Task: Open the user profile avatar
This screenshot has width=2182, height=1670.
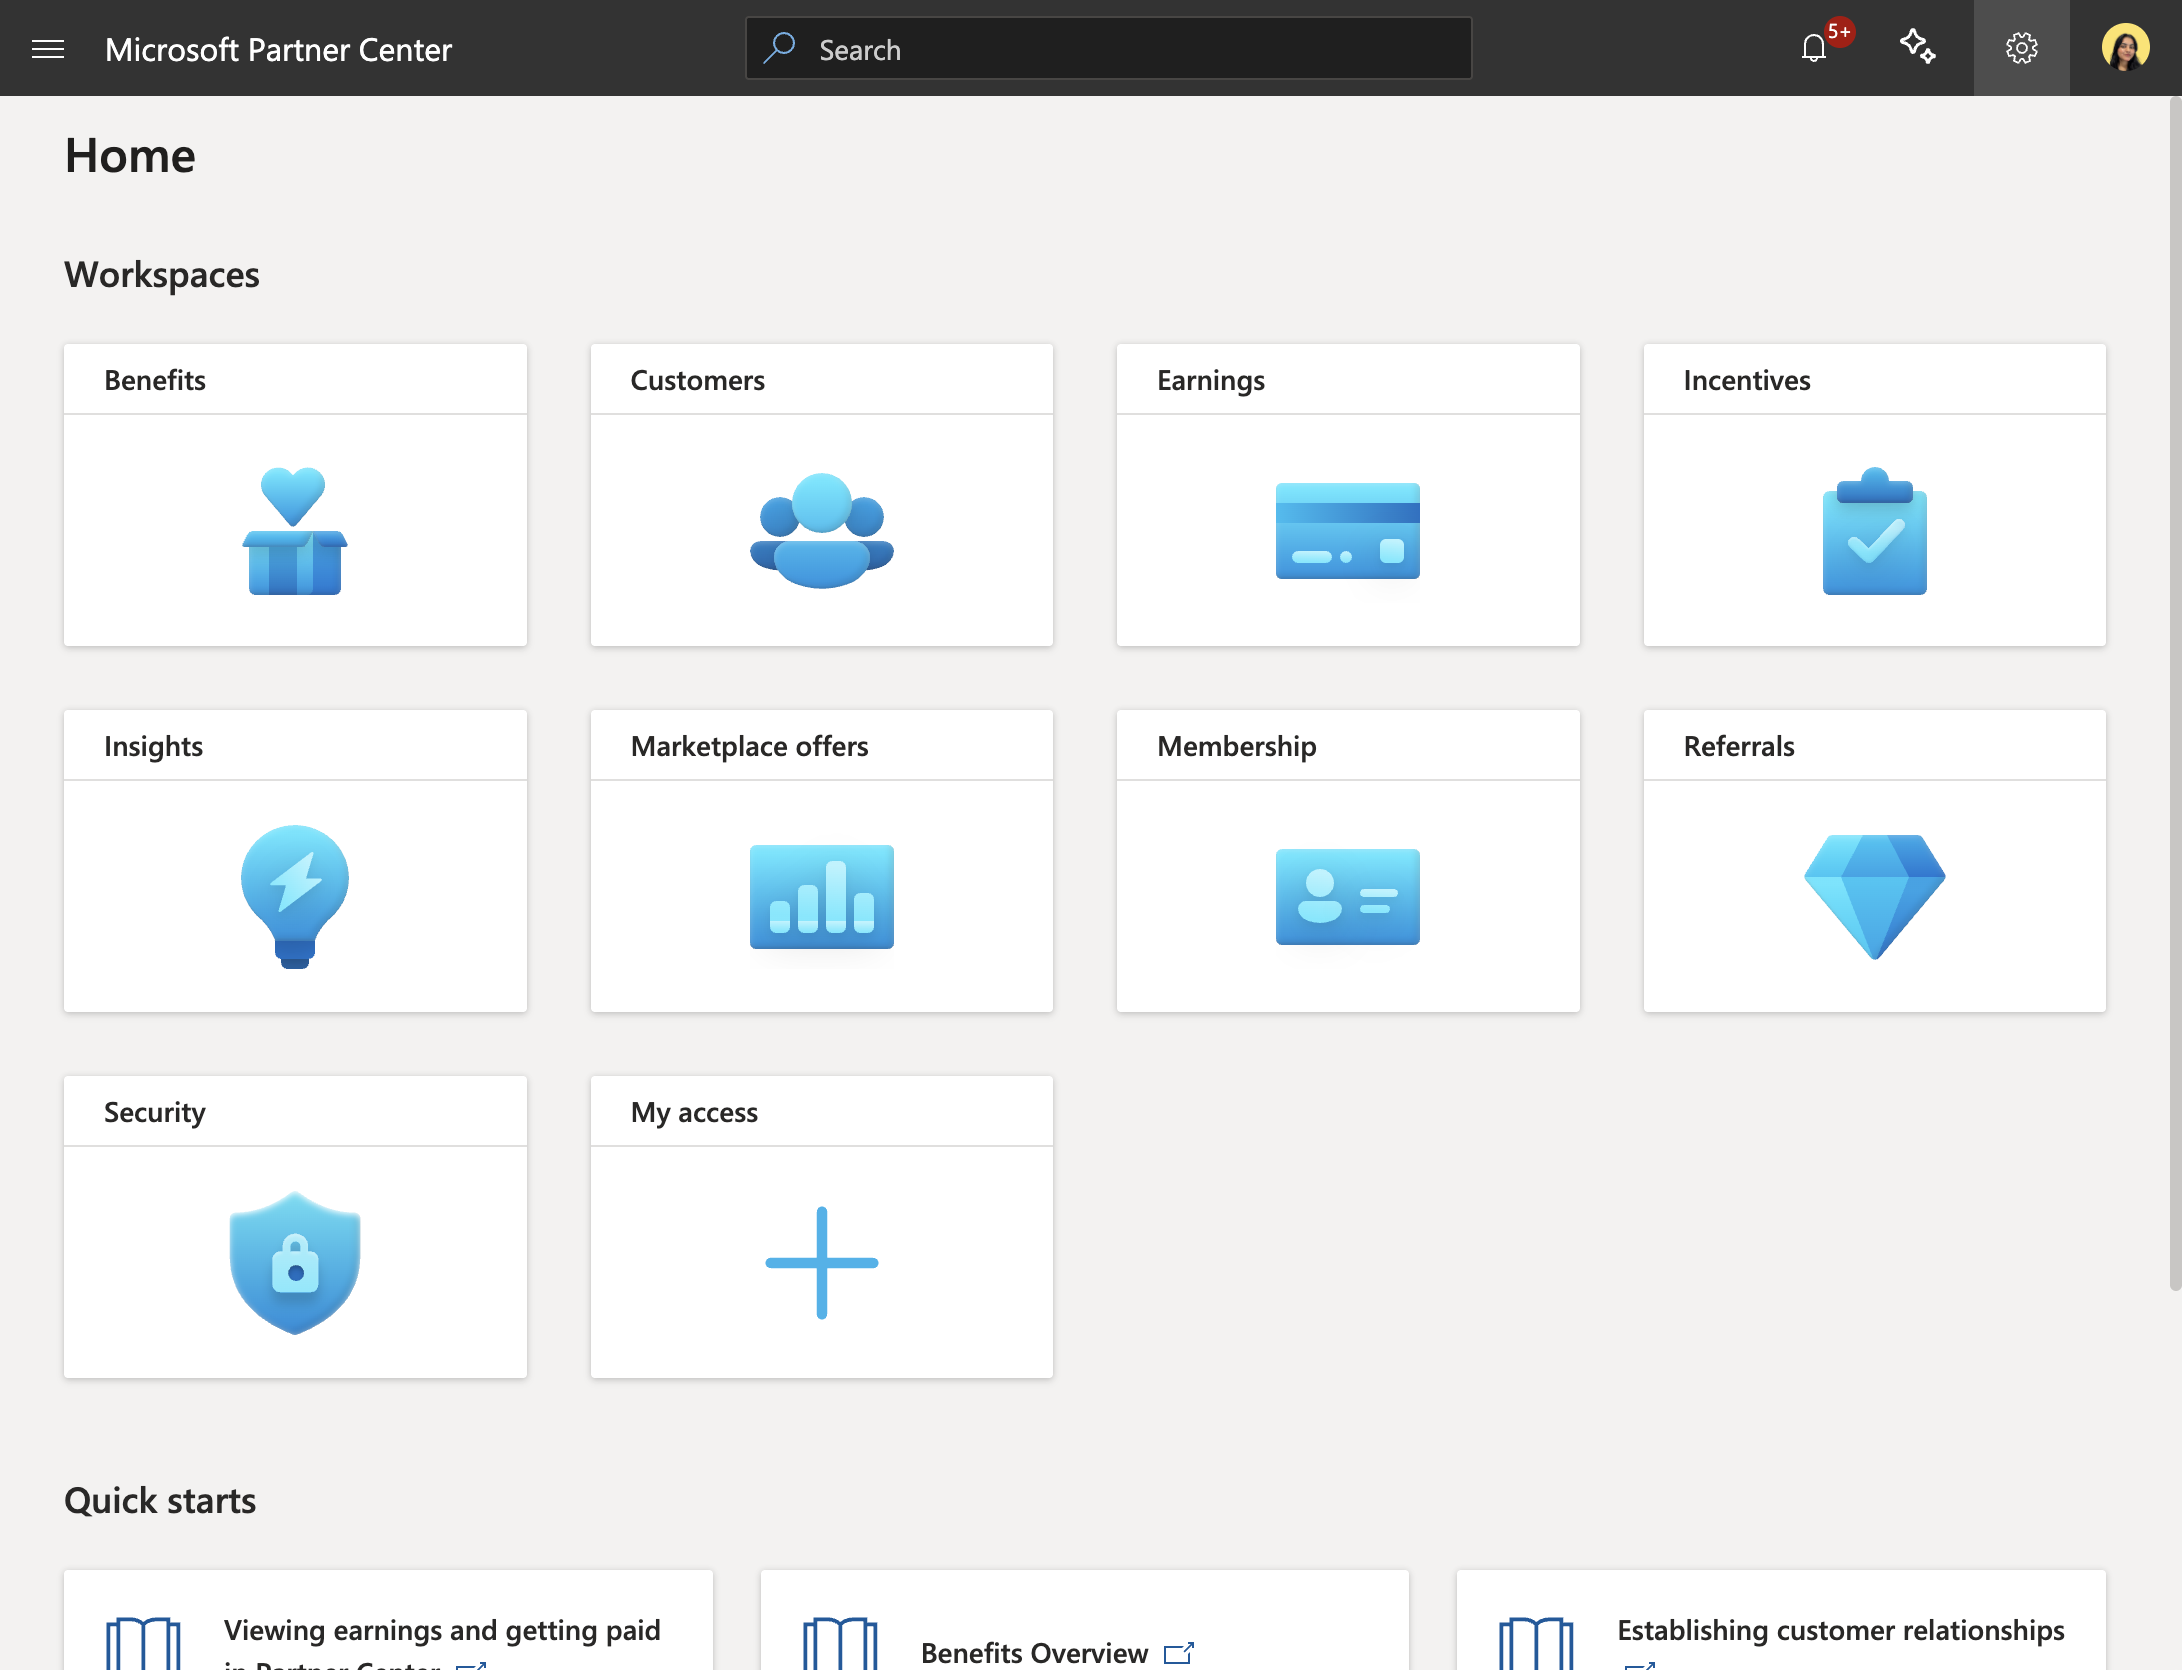Action: click(2126, 48)
